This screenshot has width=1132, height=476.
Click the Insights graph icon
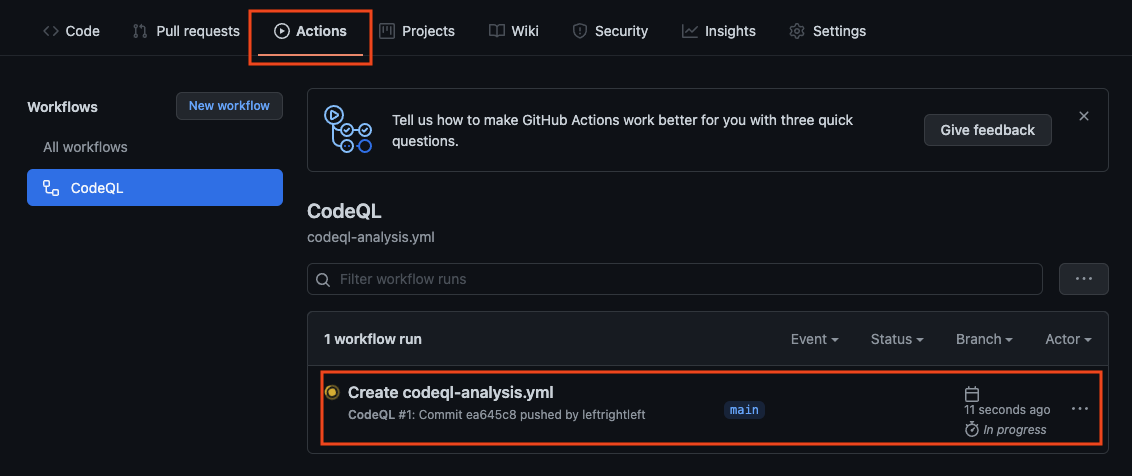[x=689, y=31]
